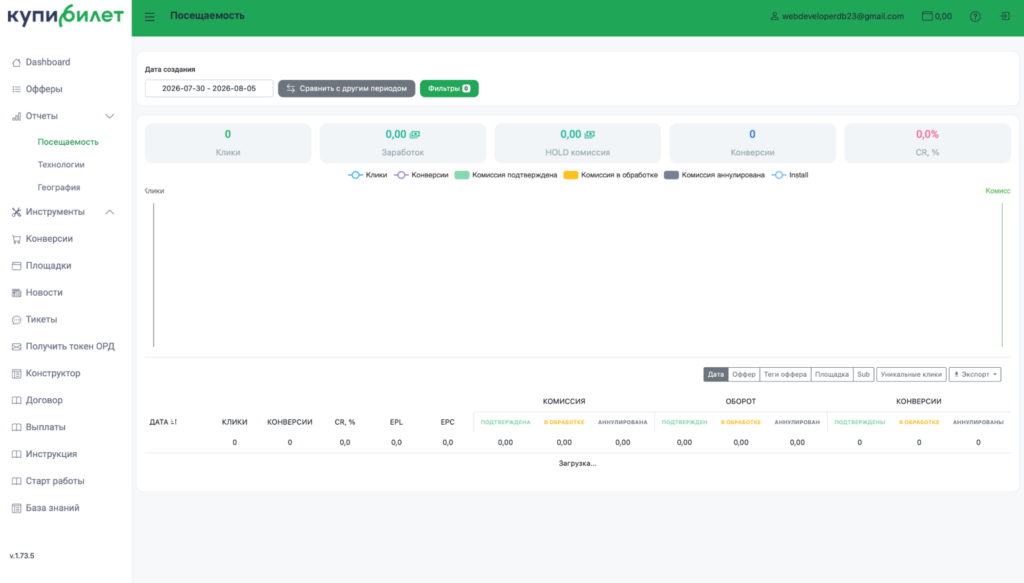Toggle Комиссия в обработке legend item
1024x583 pixels.
tap(610, 175)
